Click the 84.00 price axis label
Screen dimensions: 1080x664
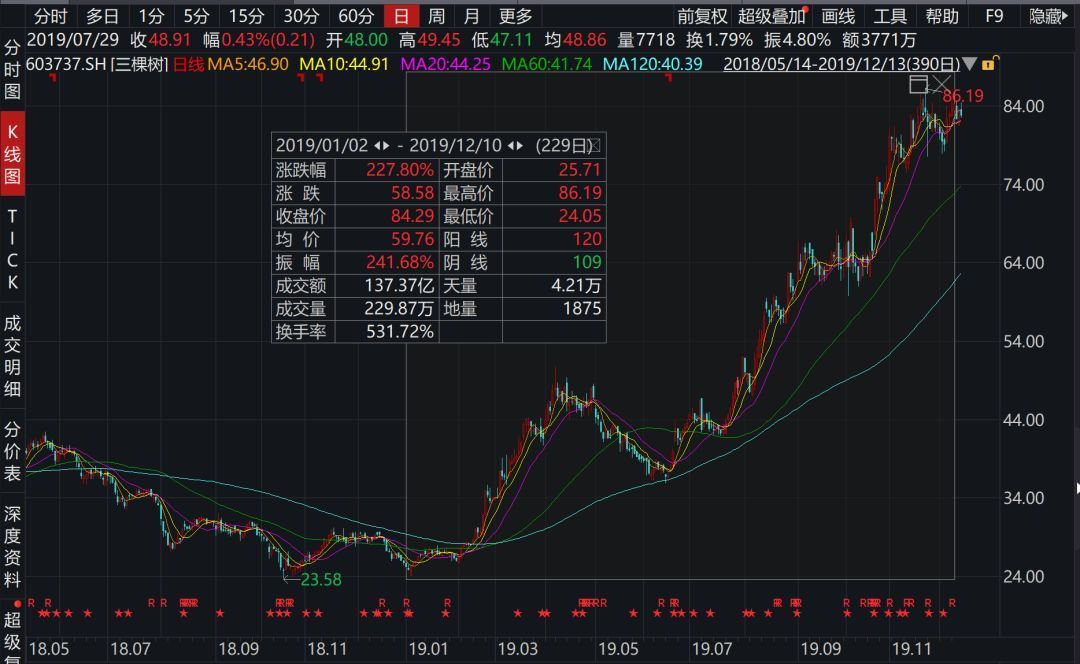point(1024,106)
